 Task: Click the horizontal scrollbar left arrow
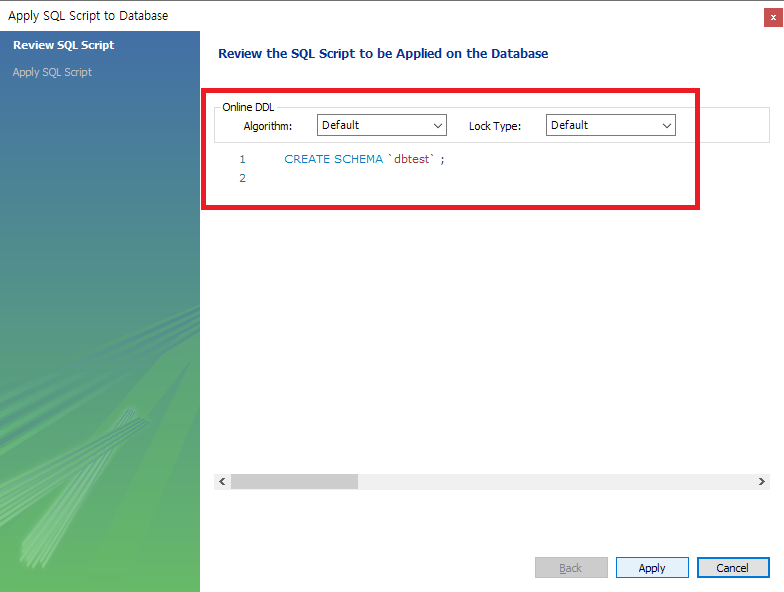[222, 482]
